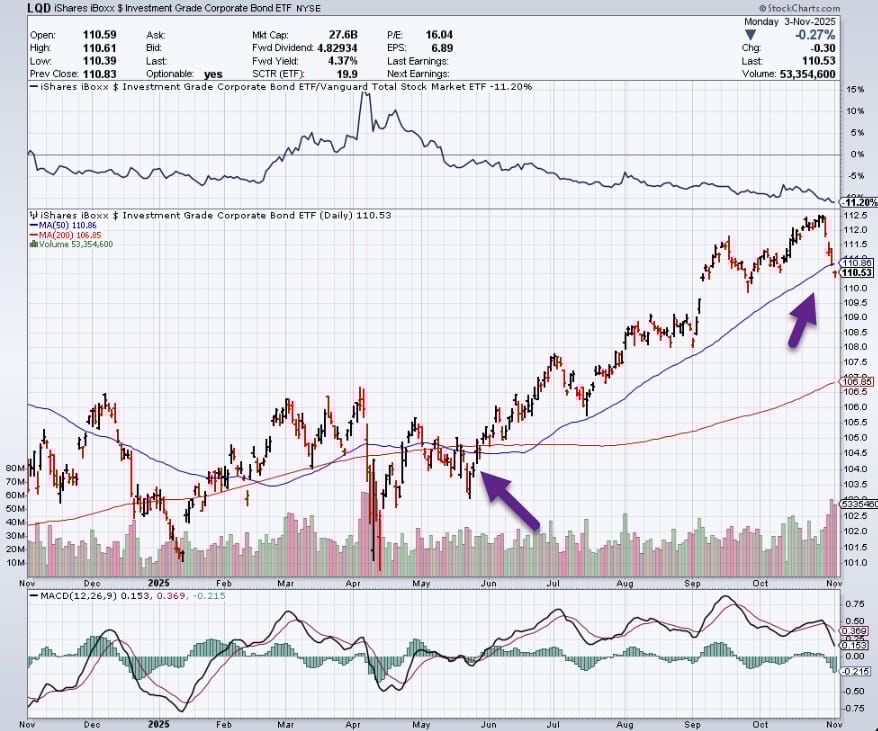Screen dimensions: 878x731
Task: Click the Open value 110.59
Action: coord(99,35)
